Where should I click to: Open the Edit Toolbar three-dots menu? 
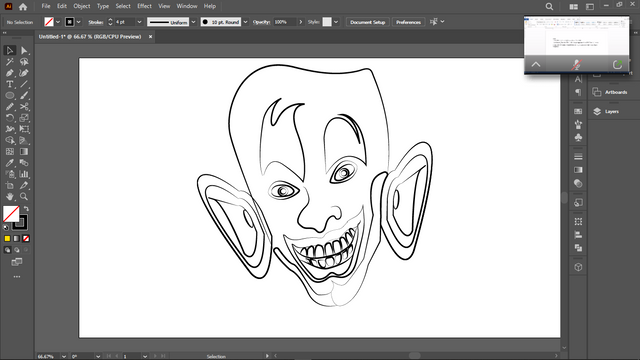pos(17,277)
